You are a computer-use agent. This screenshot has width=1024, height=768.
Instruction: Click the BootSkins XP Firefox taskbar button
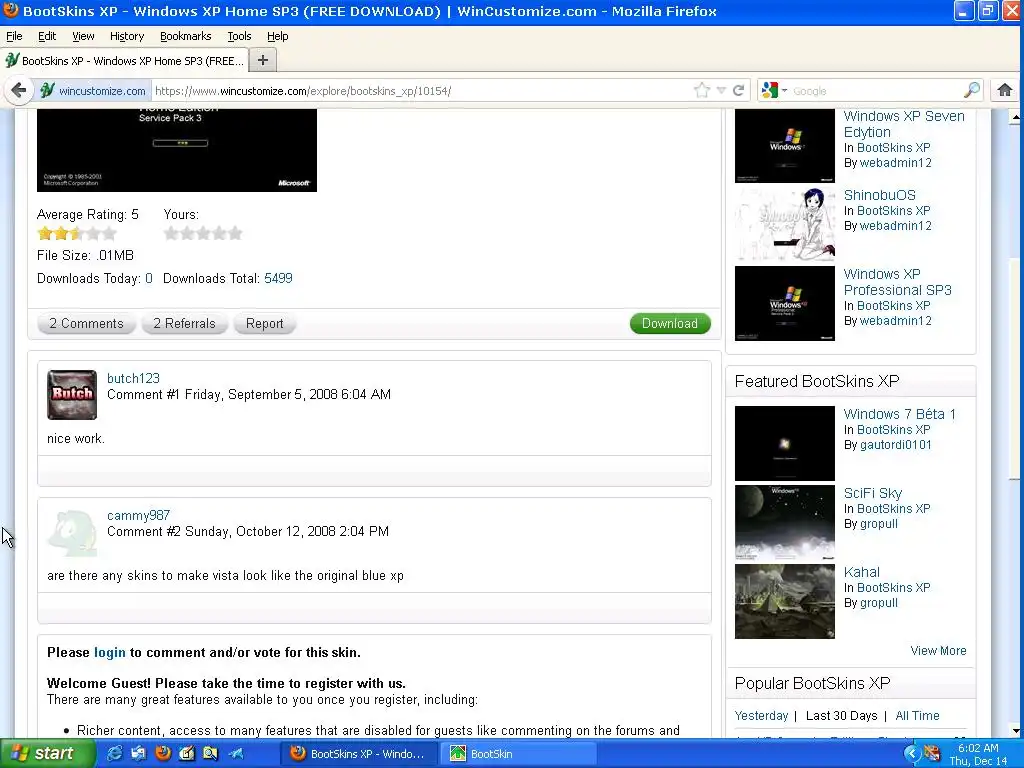click(x=358, y=754)
